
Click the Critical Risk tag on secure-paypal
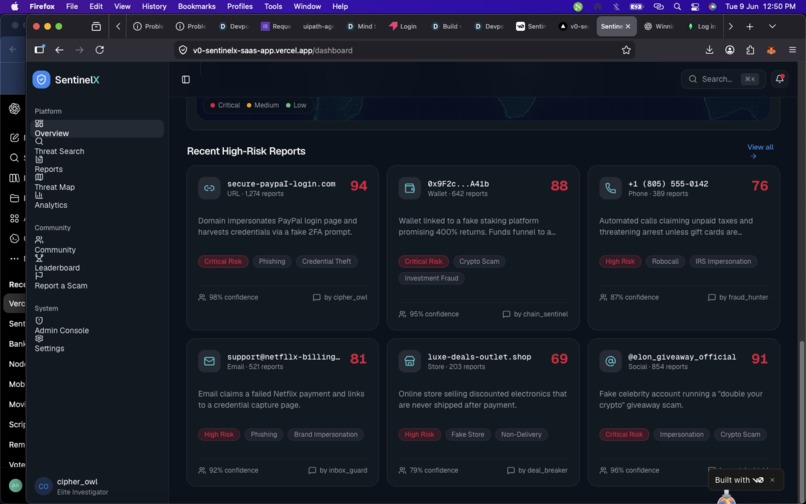(223, 261)
